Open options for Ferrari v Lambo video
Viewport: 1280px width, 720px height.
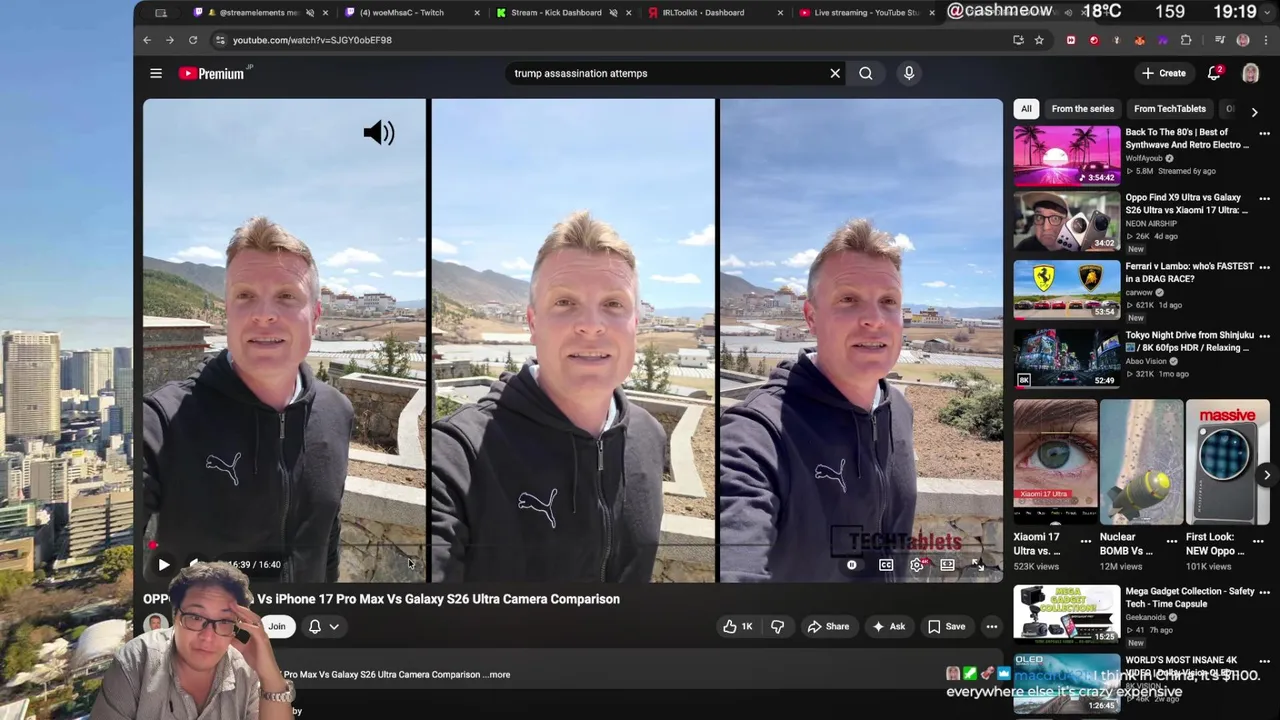(x=1264, y=269)
